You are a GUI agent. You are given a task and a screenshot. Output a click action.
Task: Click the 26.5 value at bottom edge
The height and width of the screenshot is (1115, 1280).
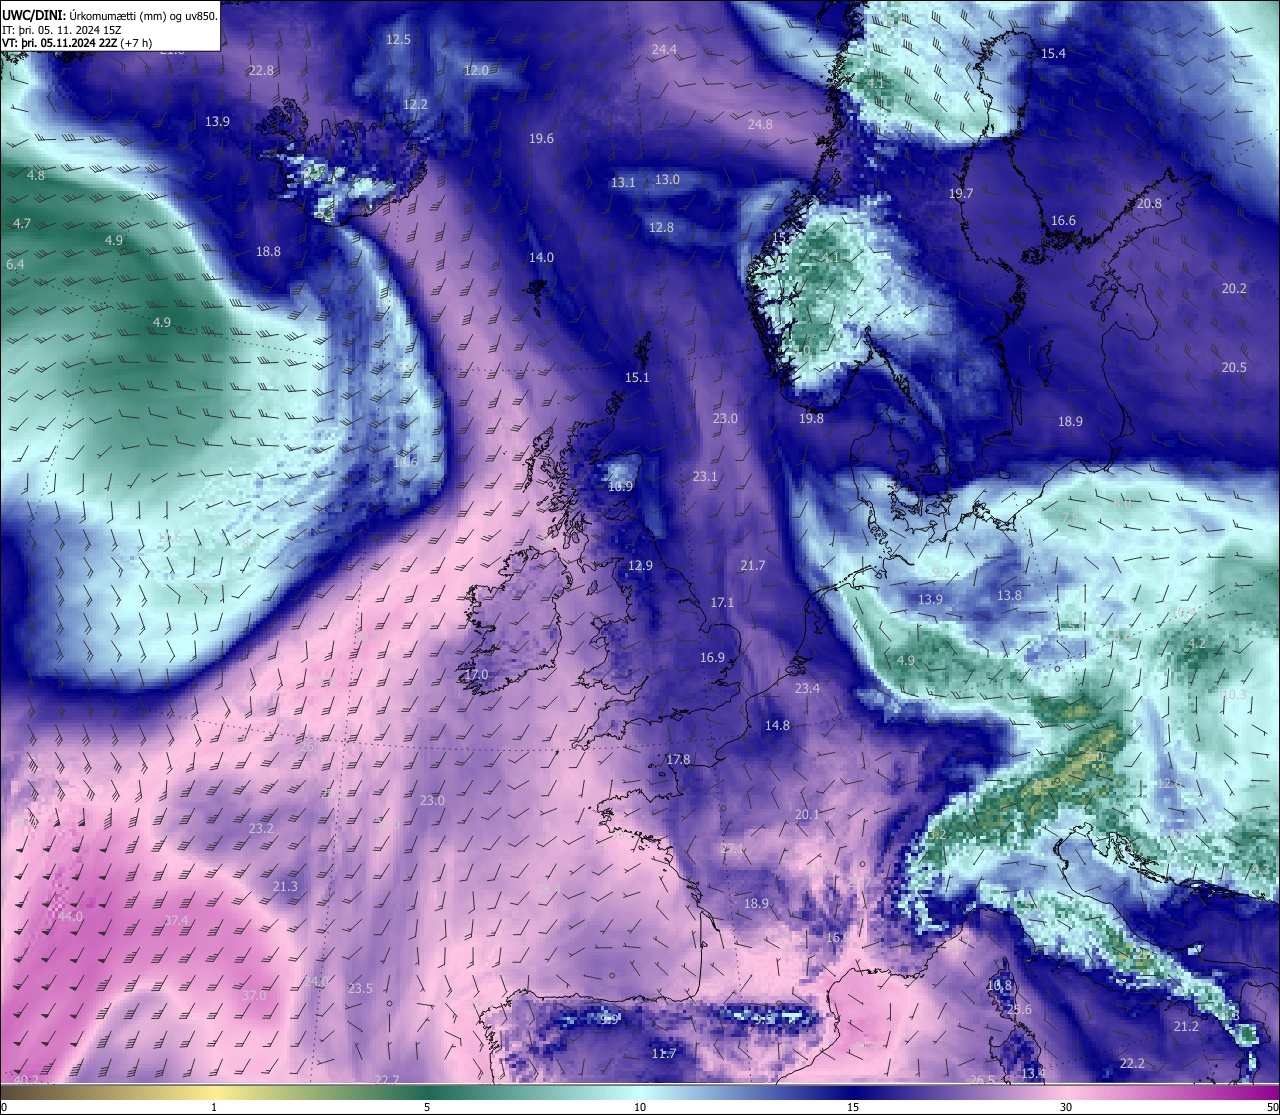[982, 1081]
